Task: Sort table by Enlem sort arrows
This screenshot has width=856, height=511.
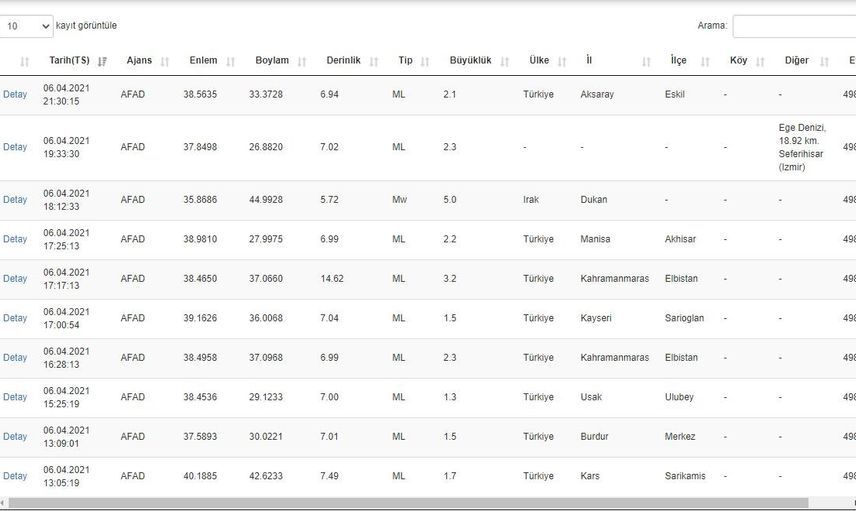Action: pyautogui.click(x=230, y=61)
